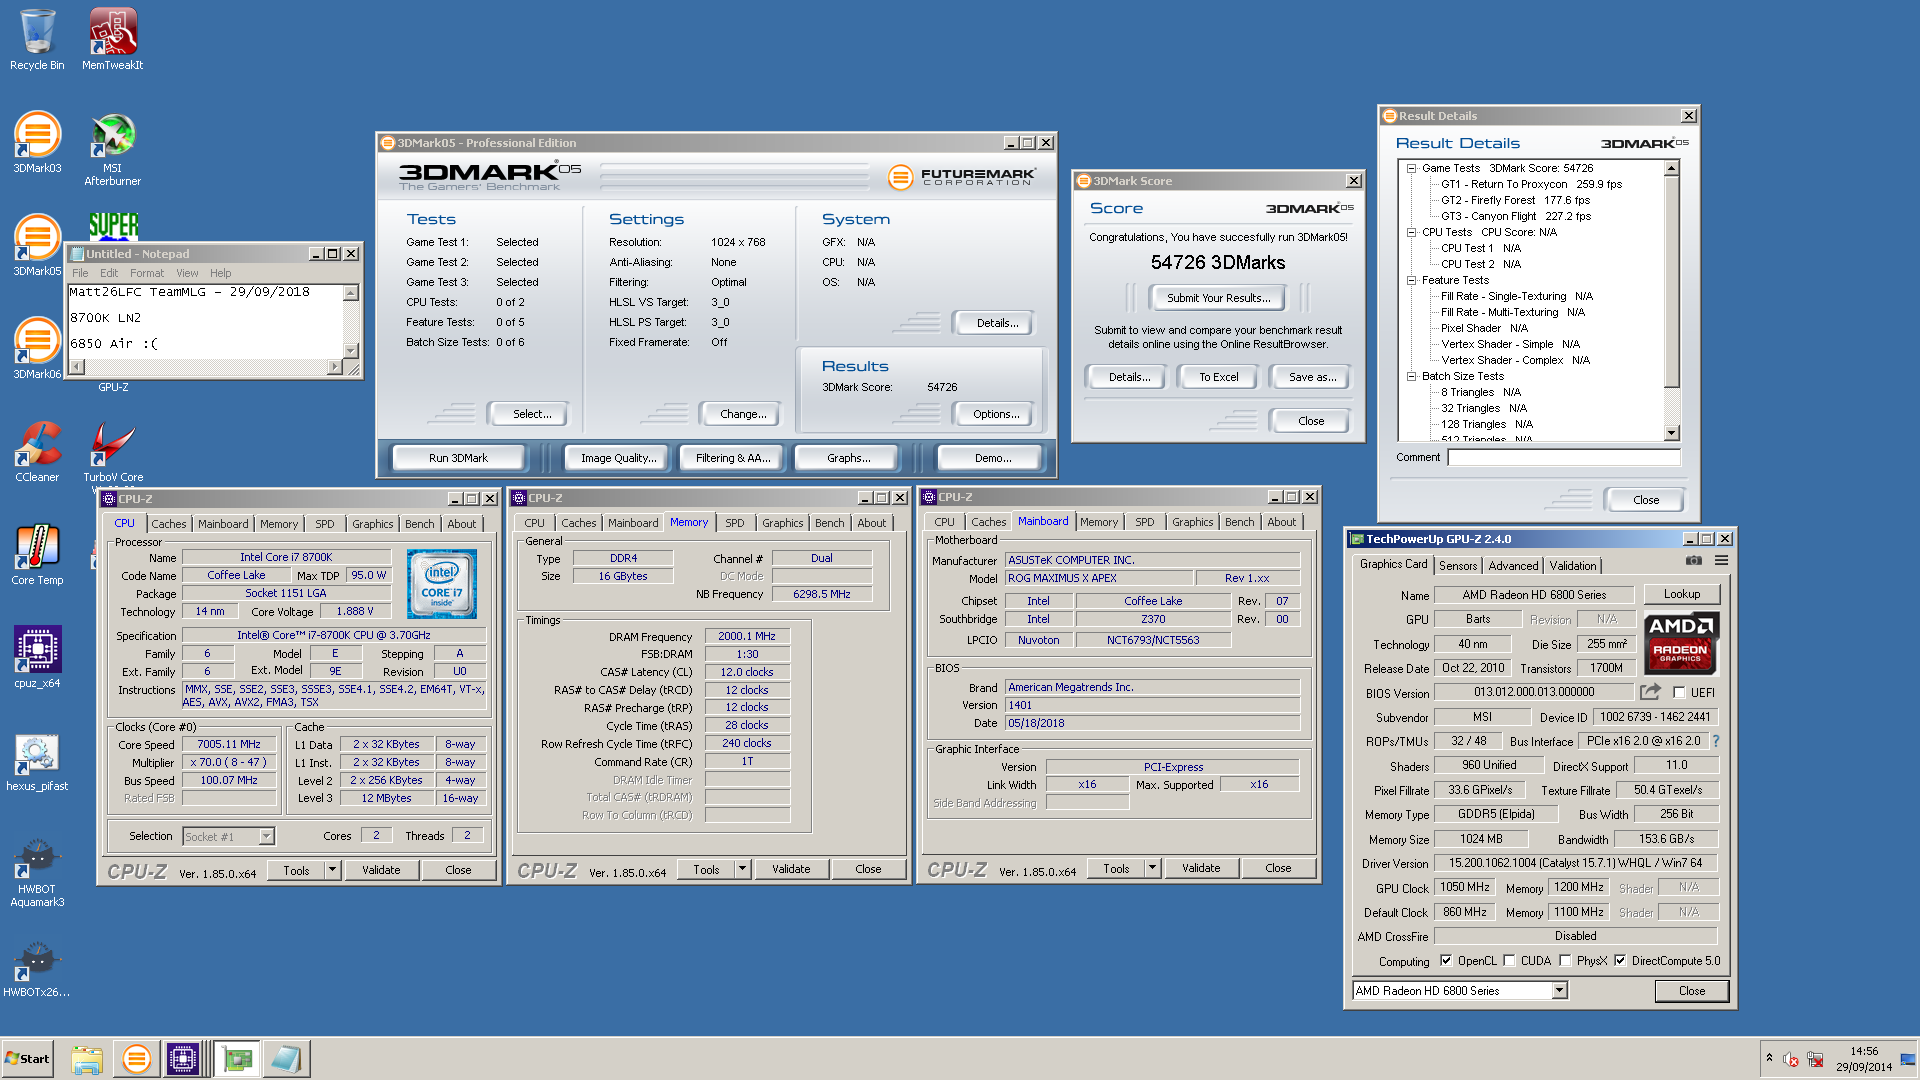The width and height of the screenshot is (1920, 1080).
Task: Click the GPU-Z BIOS export share icon
Action: point(1650,692)
